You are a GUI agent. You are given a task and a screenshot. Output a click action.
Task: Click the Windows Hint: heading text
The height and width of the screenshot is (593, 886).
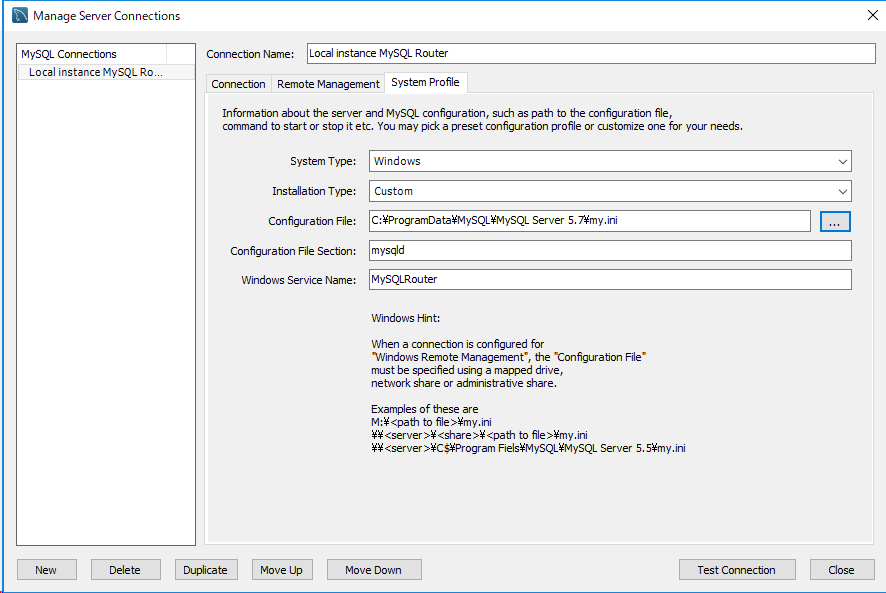click(406, 318)
